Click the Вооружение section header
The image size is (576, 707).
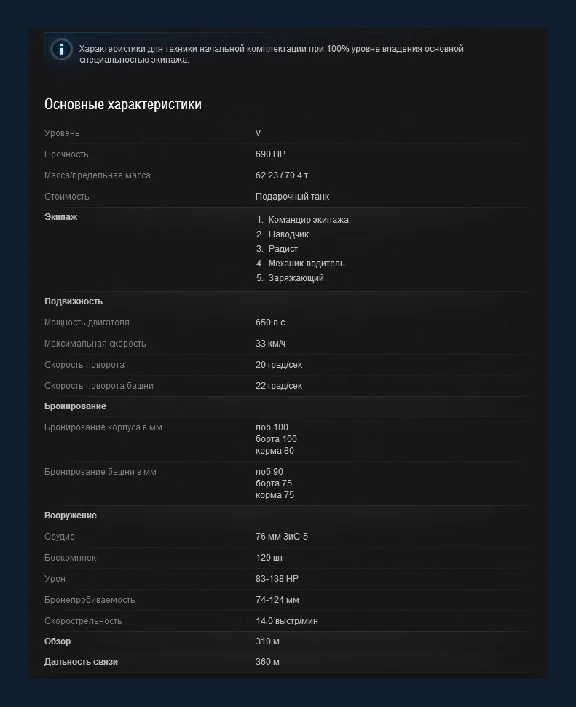point(70,515)
